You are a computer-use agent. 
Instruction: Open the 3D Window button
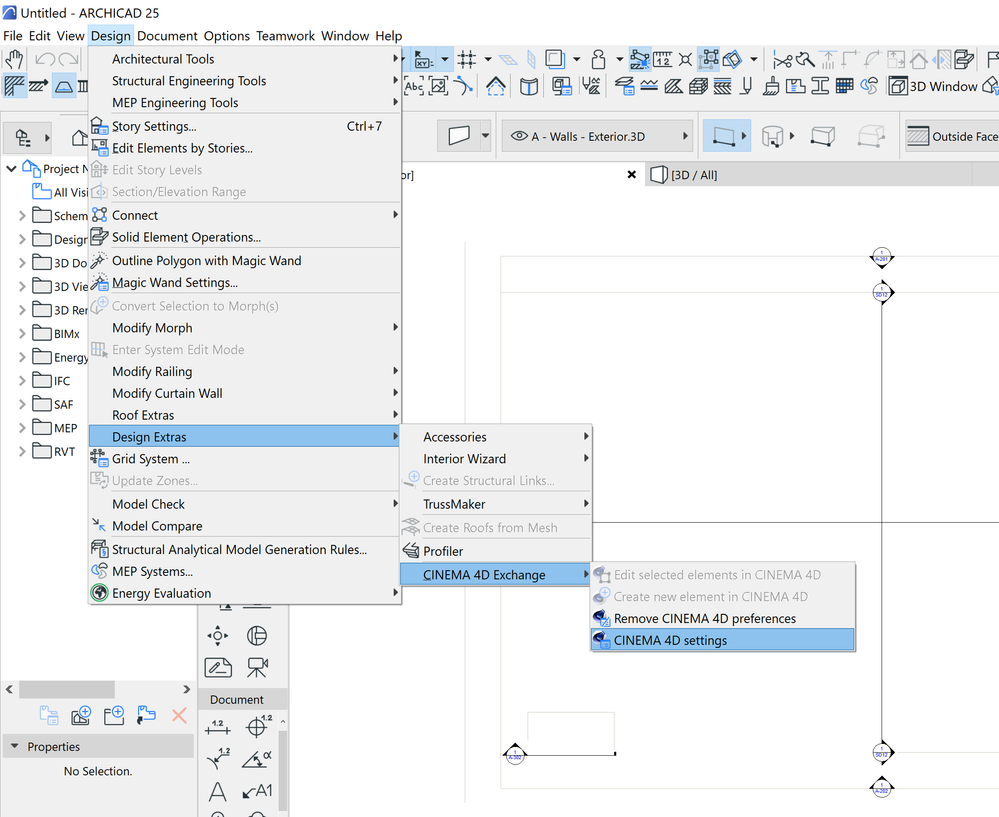tap(933, 86)
